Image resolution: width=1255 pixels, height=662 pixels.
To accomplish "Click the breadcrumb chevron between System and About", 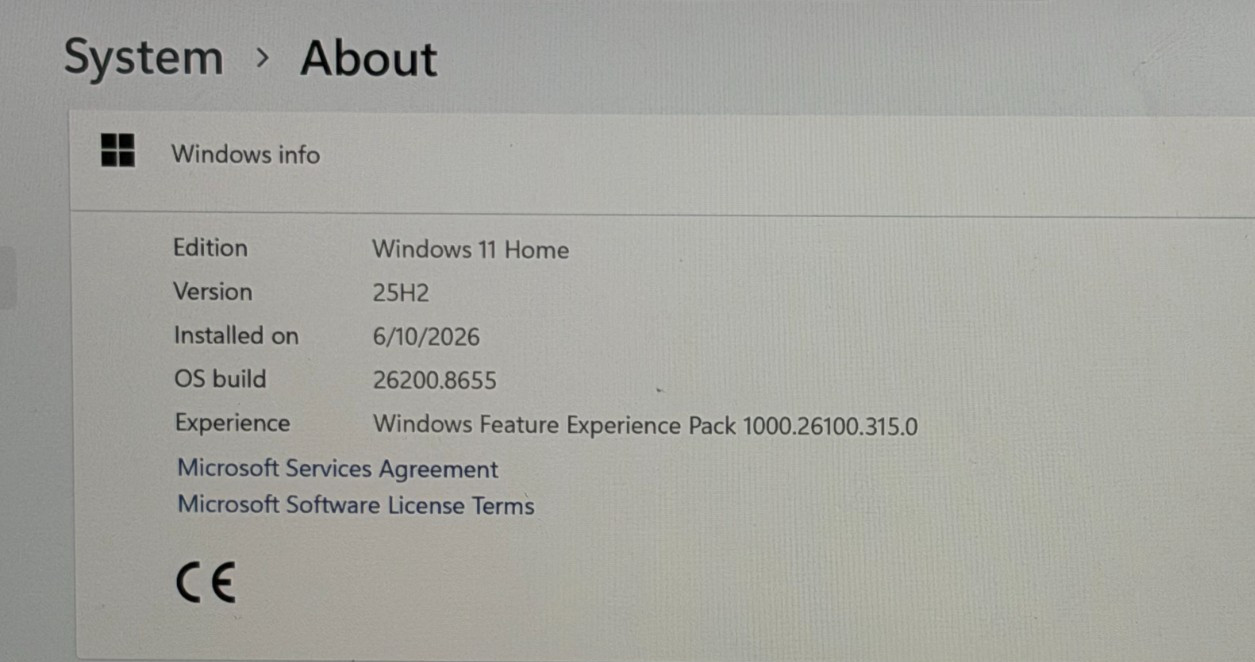I will [262, 58].
